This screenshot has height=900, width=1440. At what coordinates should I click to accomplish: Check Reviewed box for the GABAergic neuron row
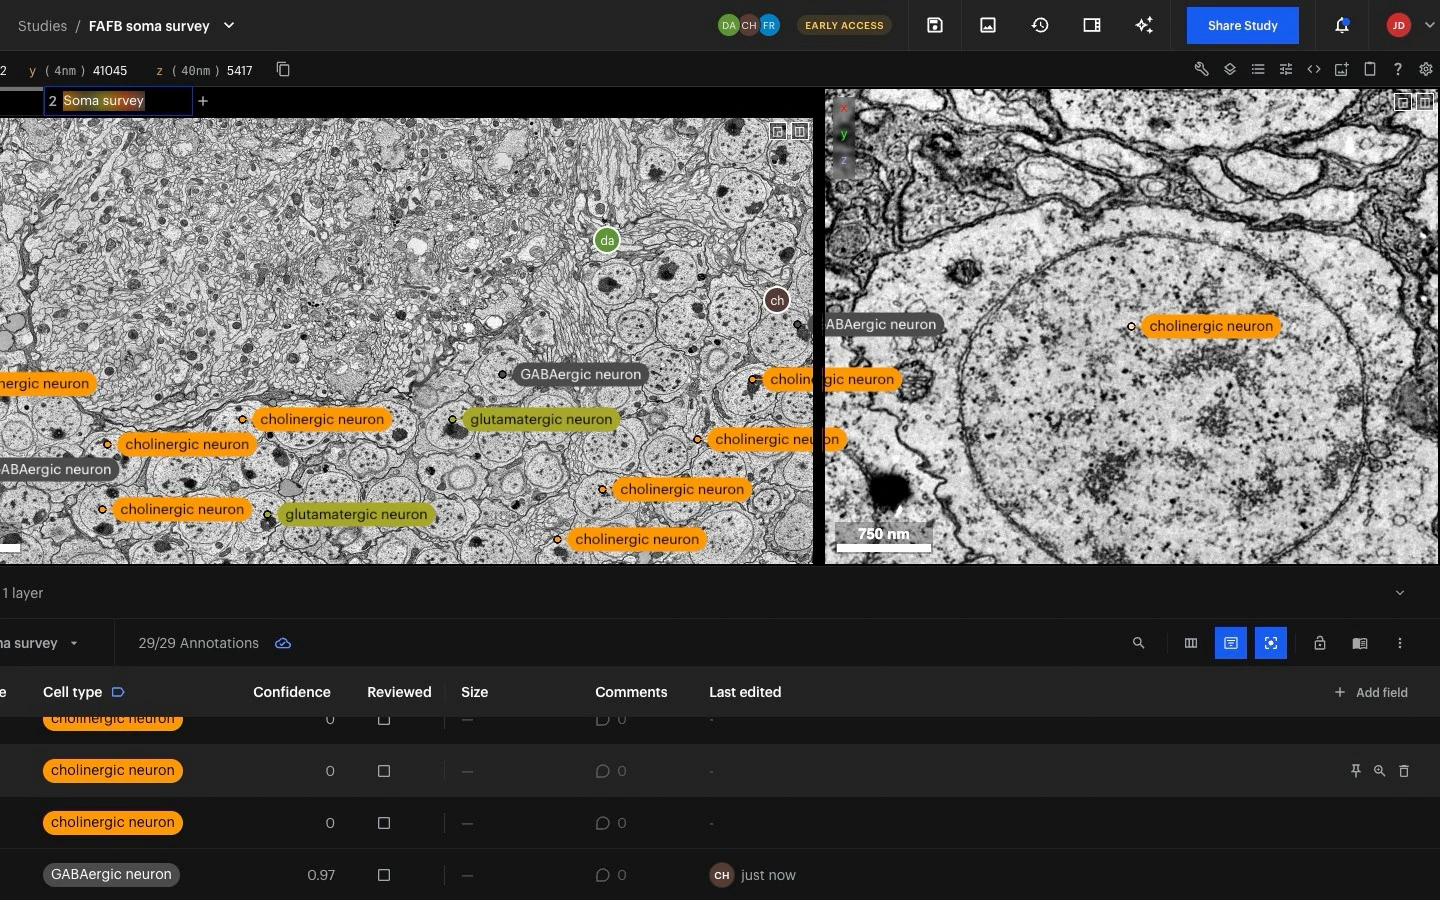(384, 875)
